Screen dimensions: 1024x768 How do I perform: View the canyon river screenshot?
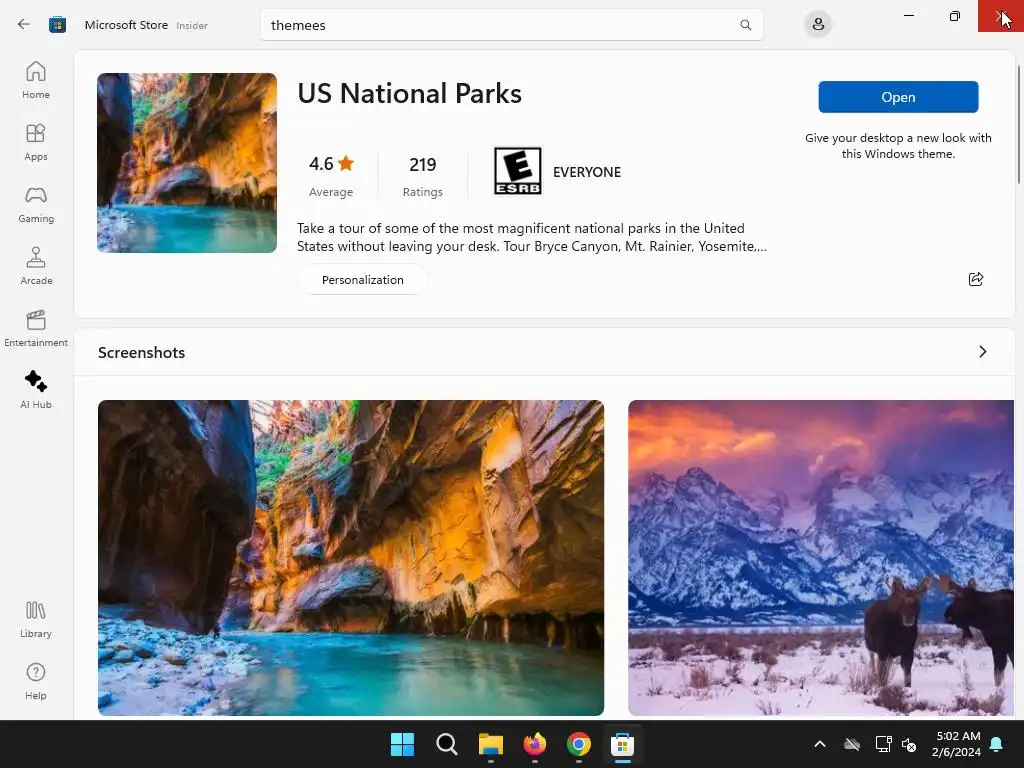tap(351, 558)
